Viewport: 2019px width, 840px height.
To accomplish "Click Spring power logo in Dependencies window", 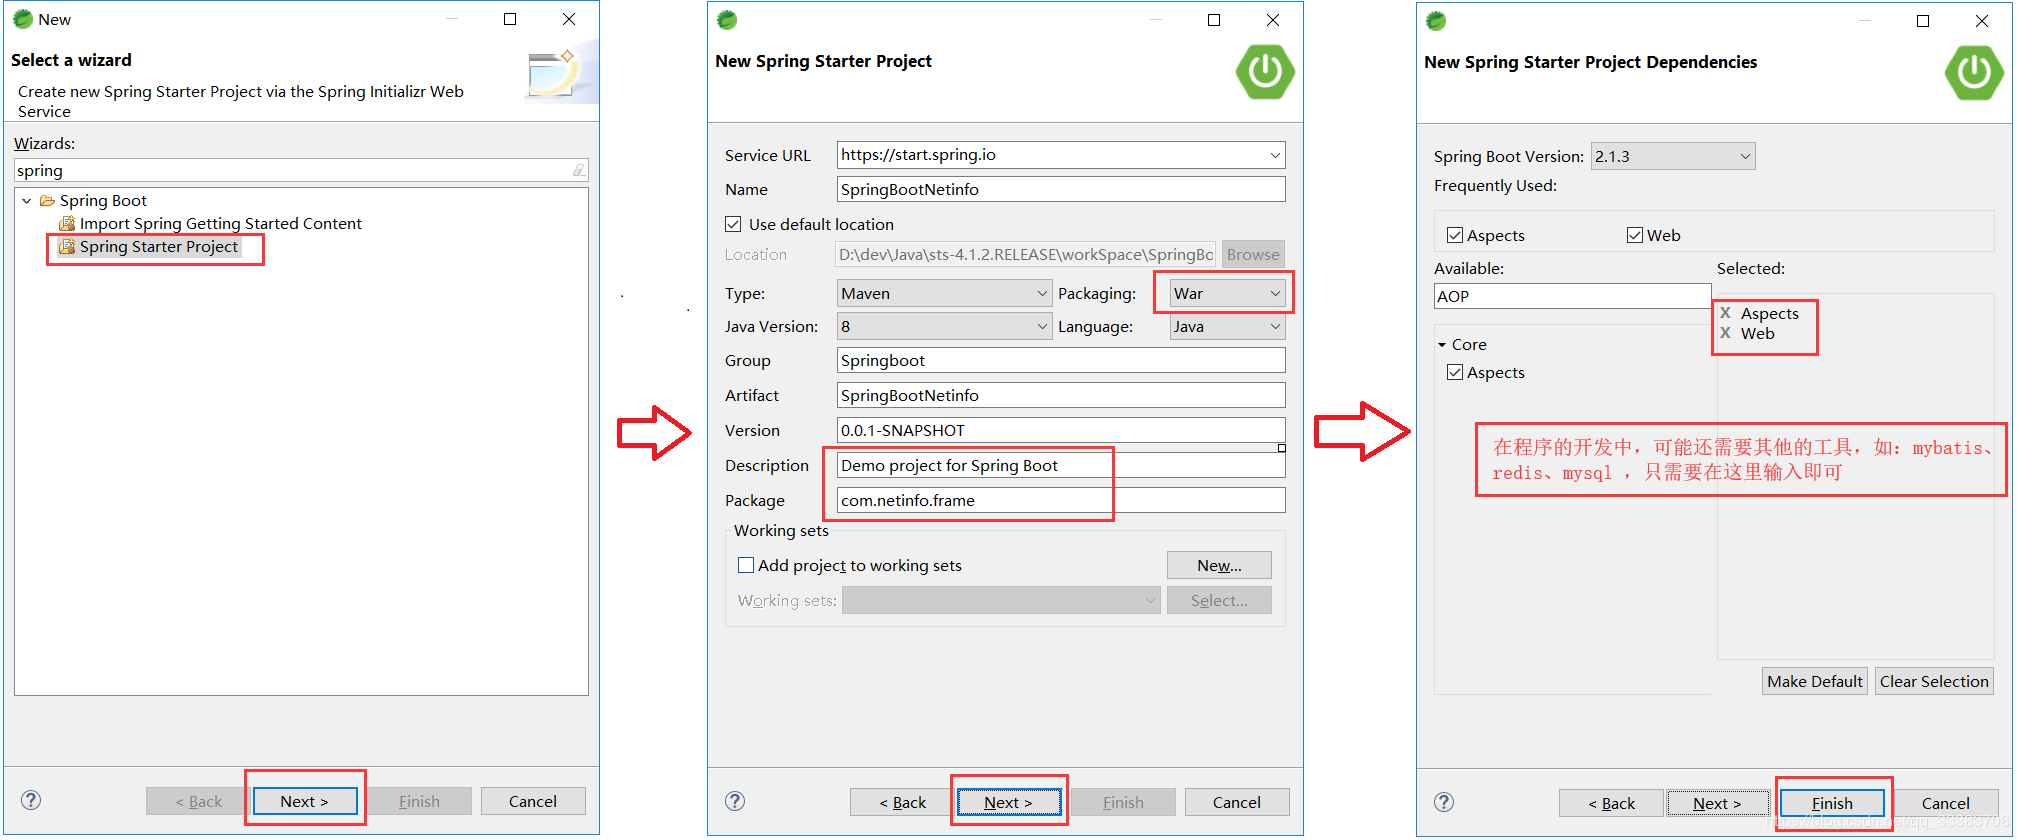I will pos(1974,72).
